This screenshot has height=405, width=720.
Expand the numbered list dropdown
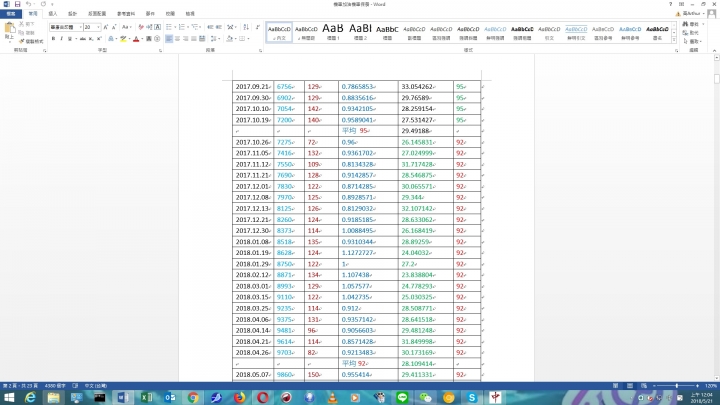point(188,27)
